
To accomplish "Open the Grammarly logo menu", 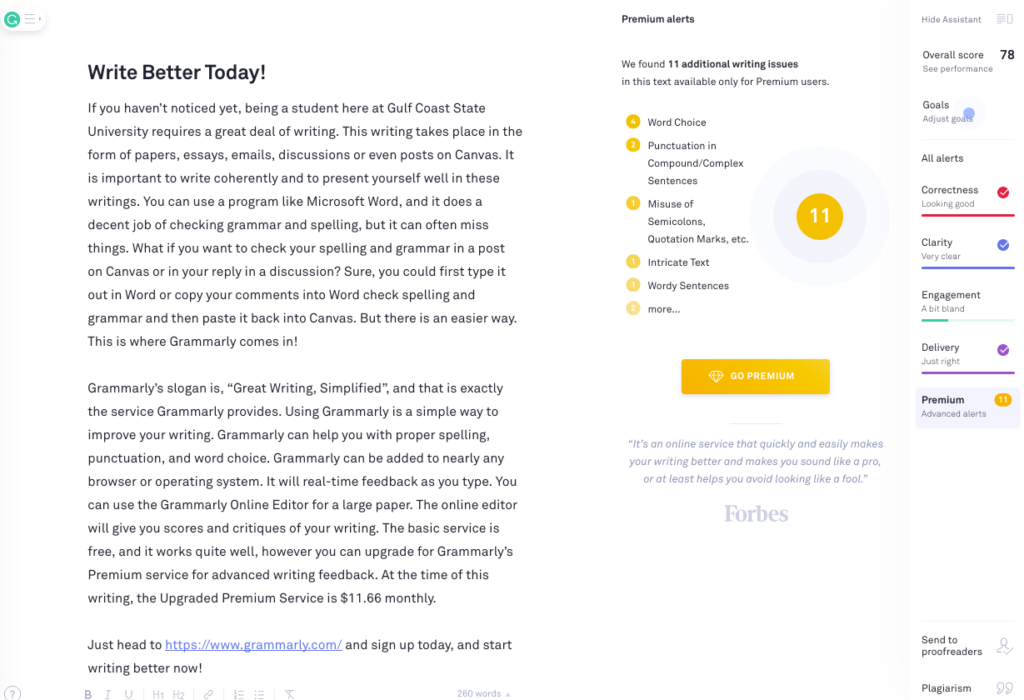I will (12, 20).
